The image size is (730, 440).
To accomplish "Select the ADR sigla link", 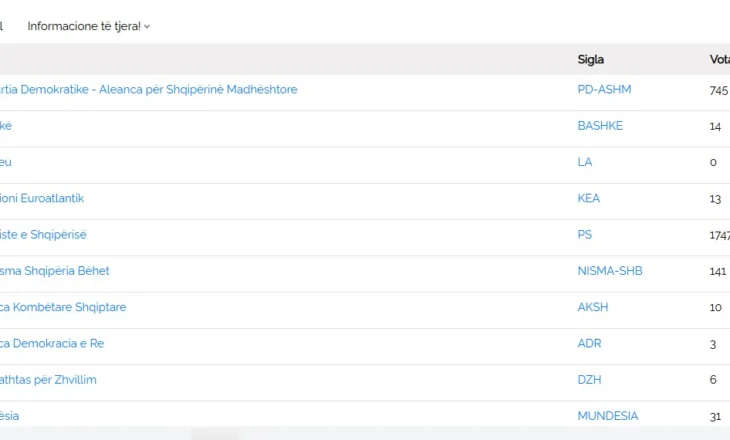I will point(589,344).
